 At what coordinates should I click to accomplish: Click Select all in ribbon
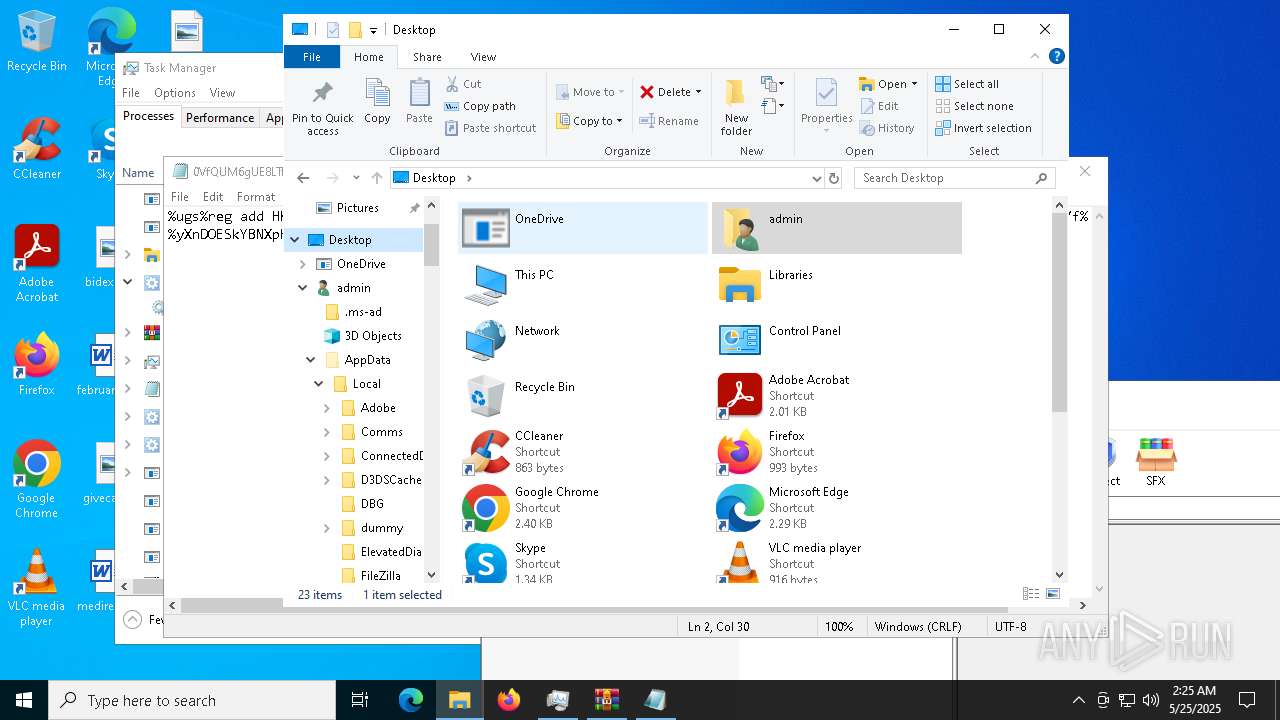point(967,84)
